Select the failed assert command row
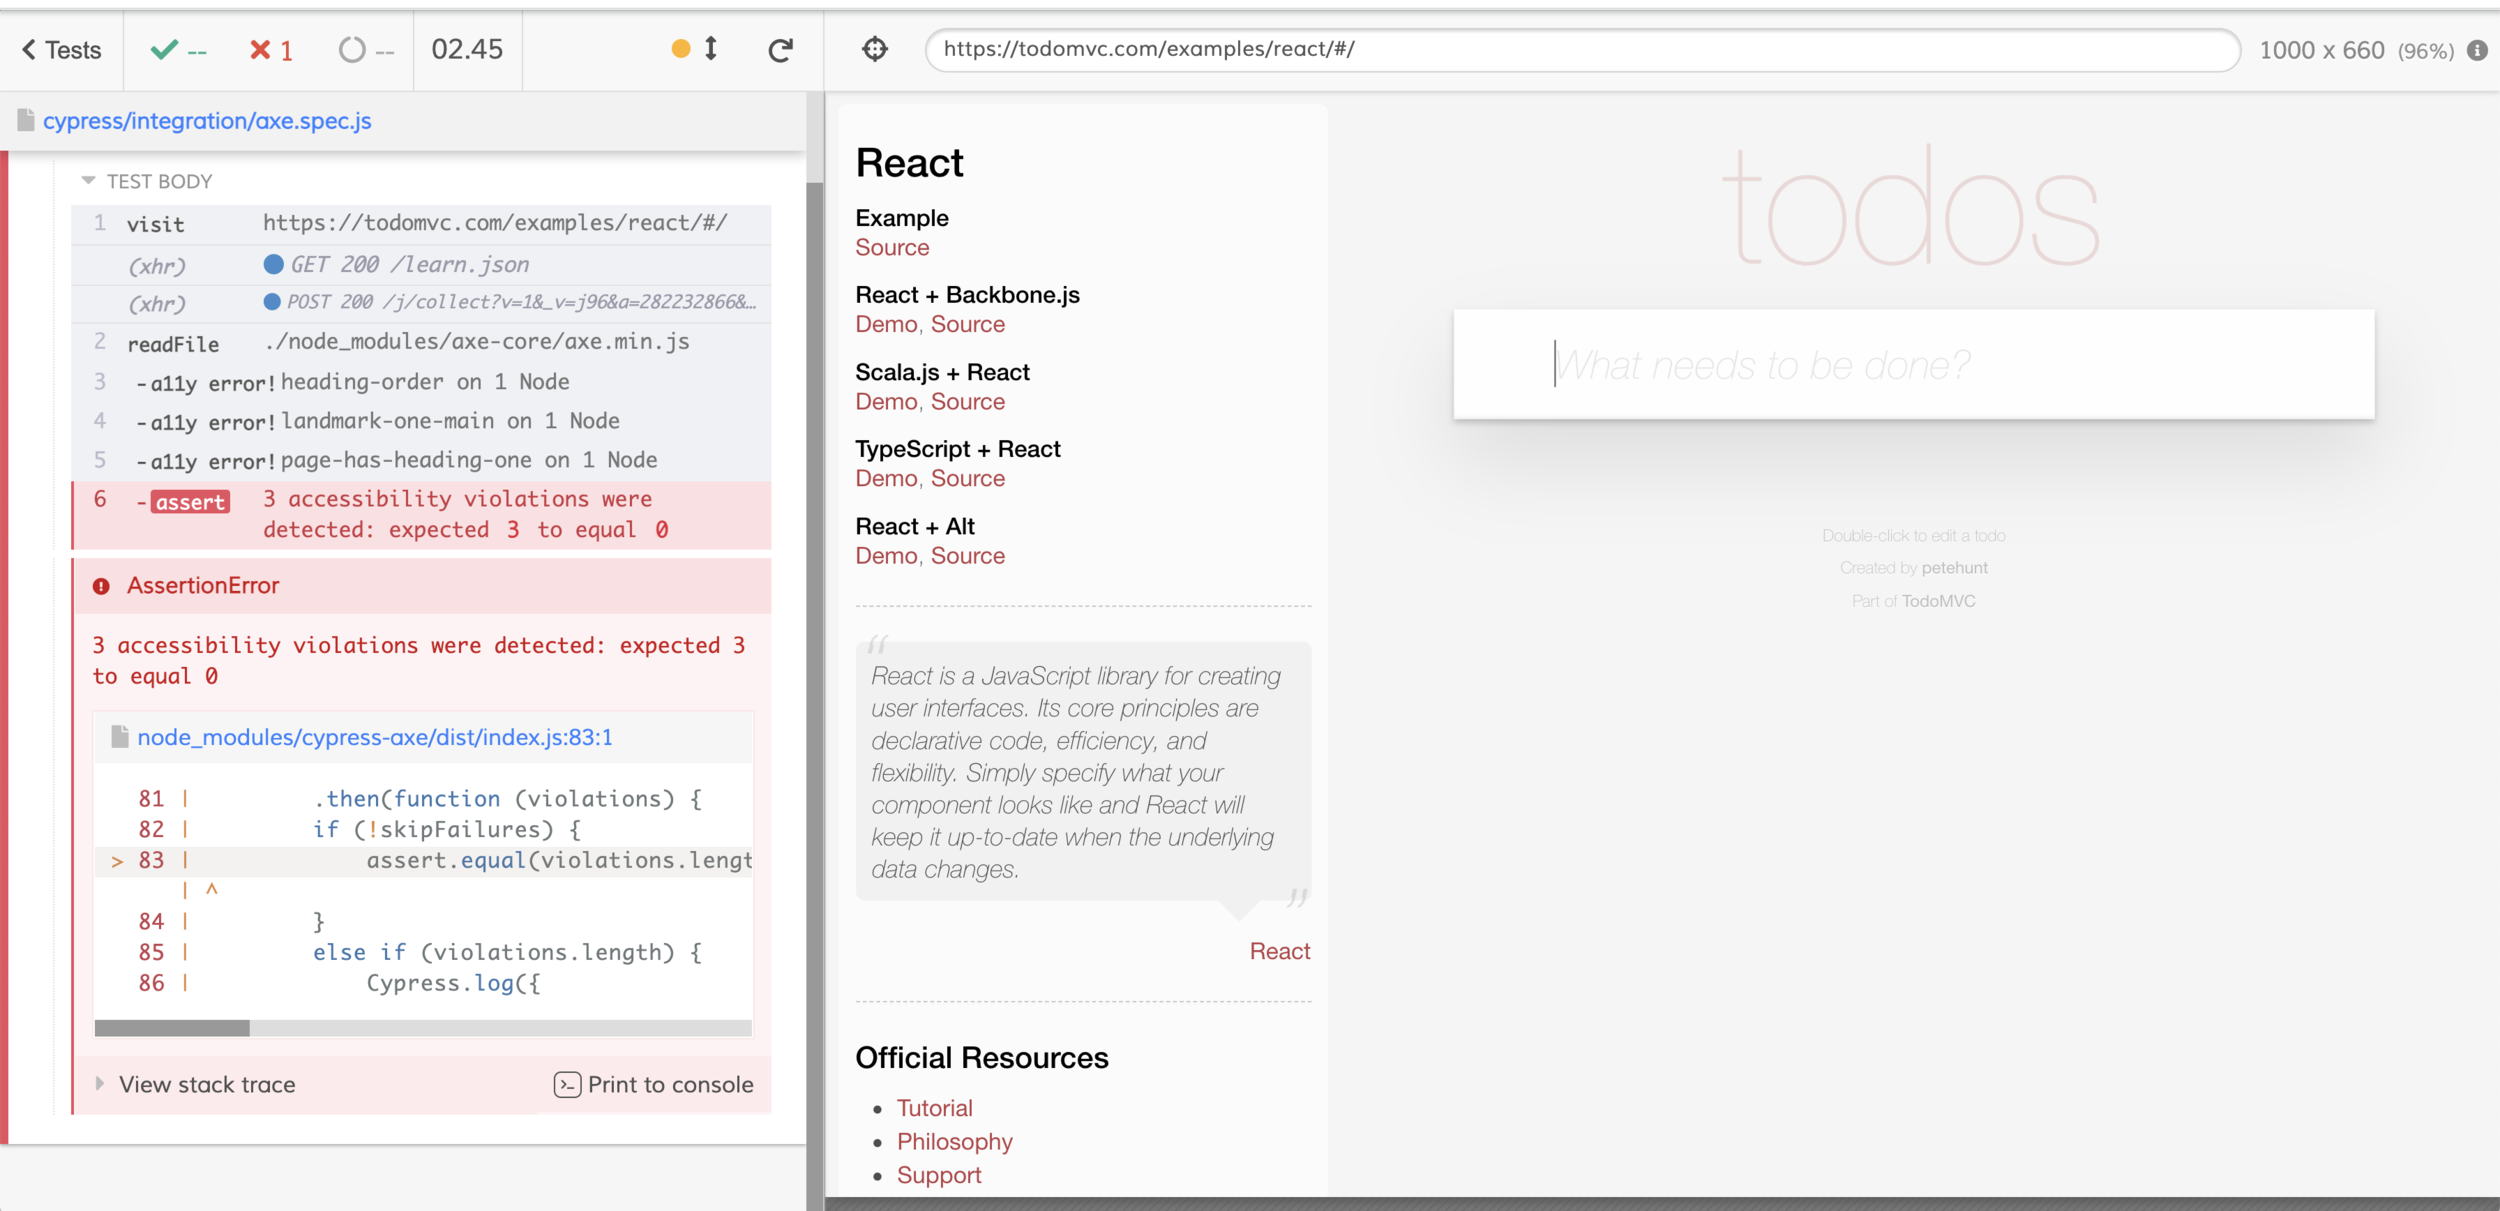This screenshot has width=2500, height=1211. 420,514
